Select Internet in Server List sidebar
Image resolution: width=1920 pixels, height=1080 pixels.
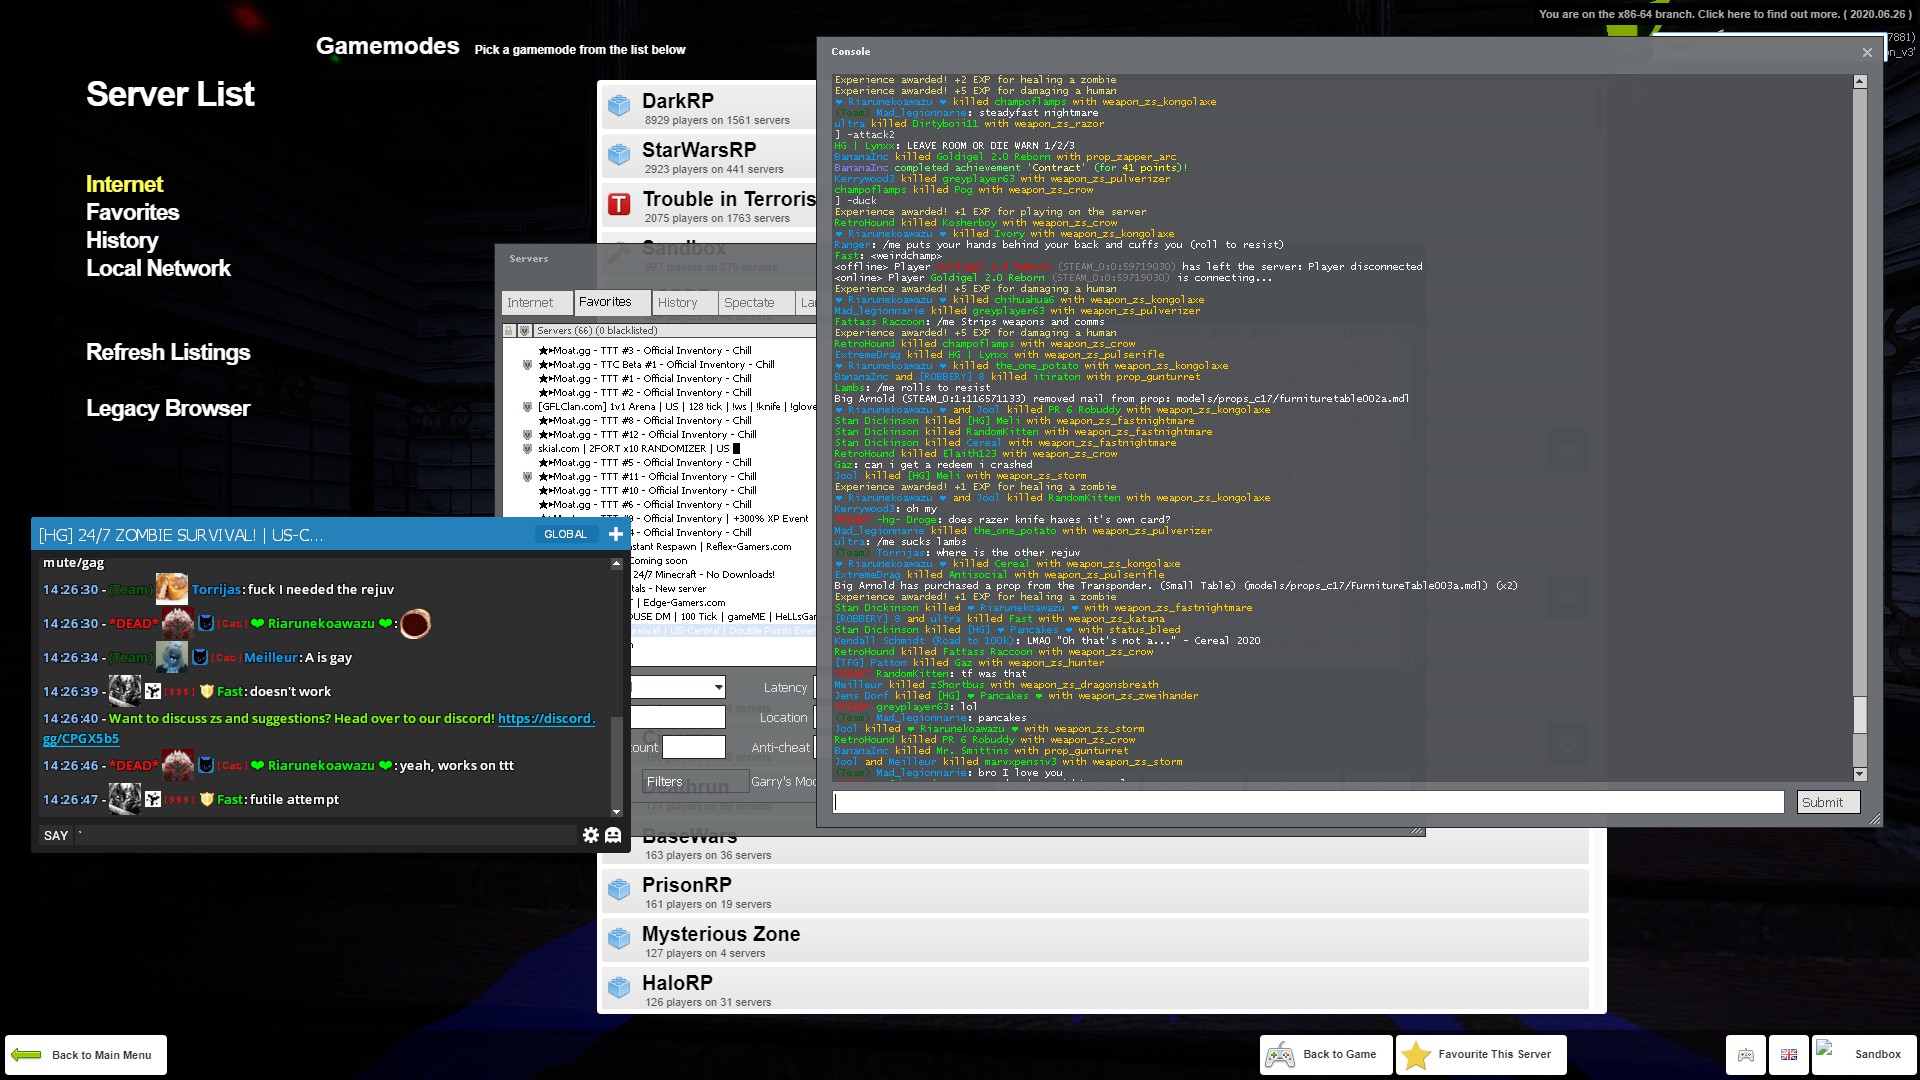pyautogui.click(x=124, y=184)
